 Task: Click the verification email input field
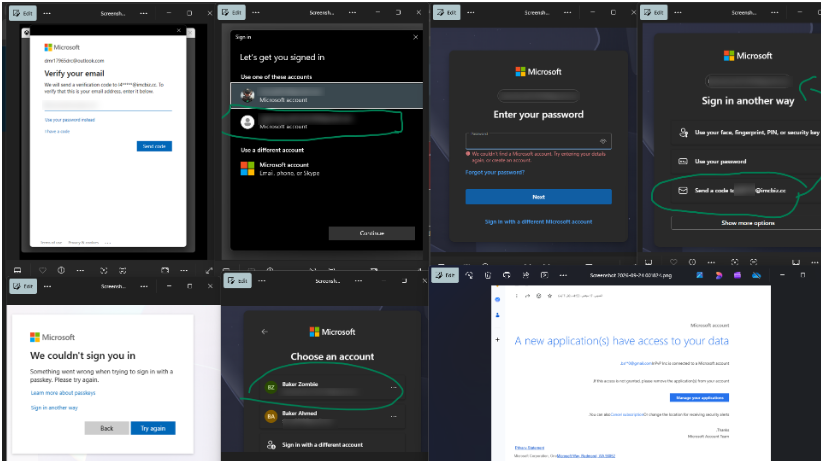[x=107, y=105]
